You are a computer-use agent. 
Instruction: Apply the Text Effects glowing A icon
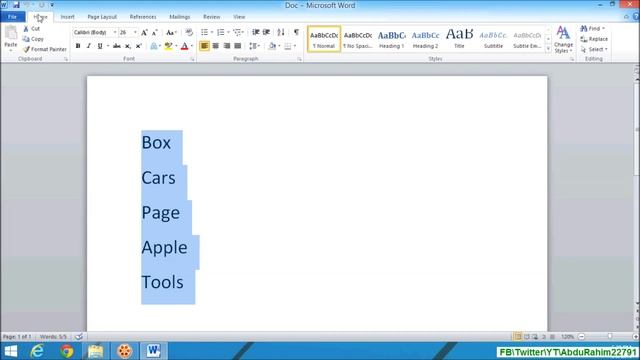153,46
